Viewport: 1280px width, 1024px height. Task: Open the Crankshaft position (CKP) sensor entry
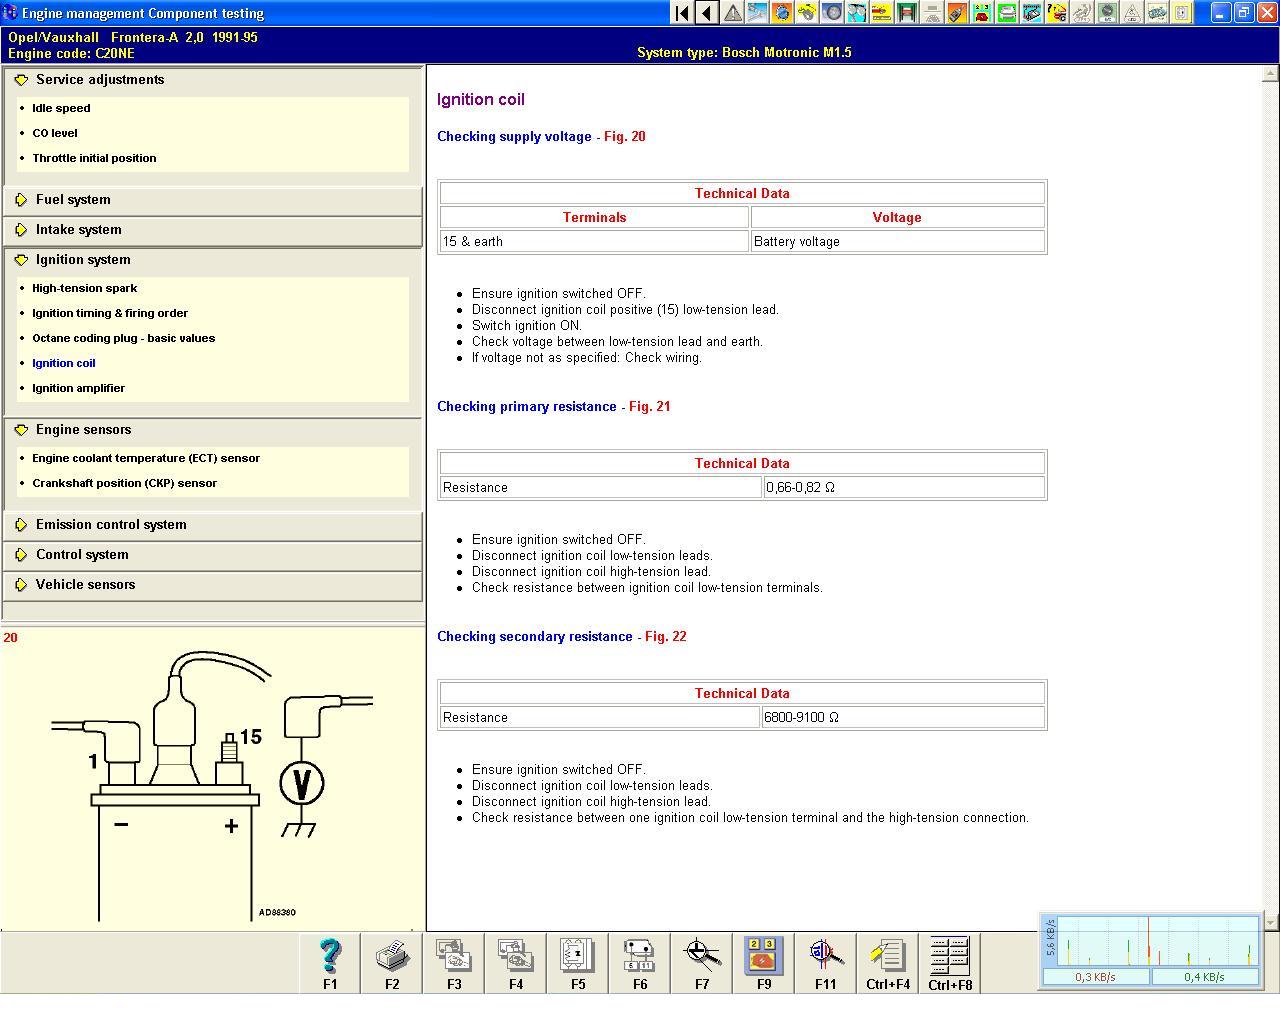point(124,483)
